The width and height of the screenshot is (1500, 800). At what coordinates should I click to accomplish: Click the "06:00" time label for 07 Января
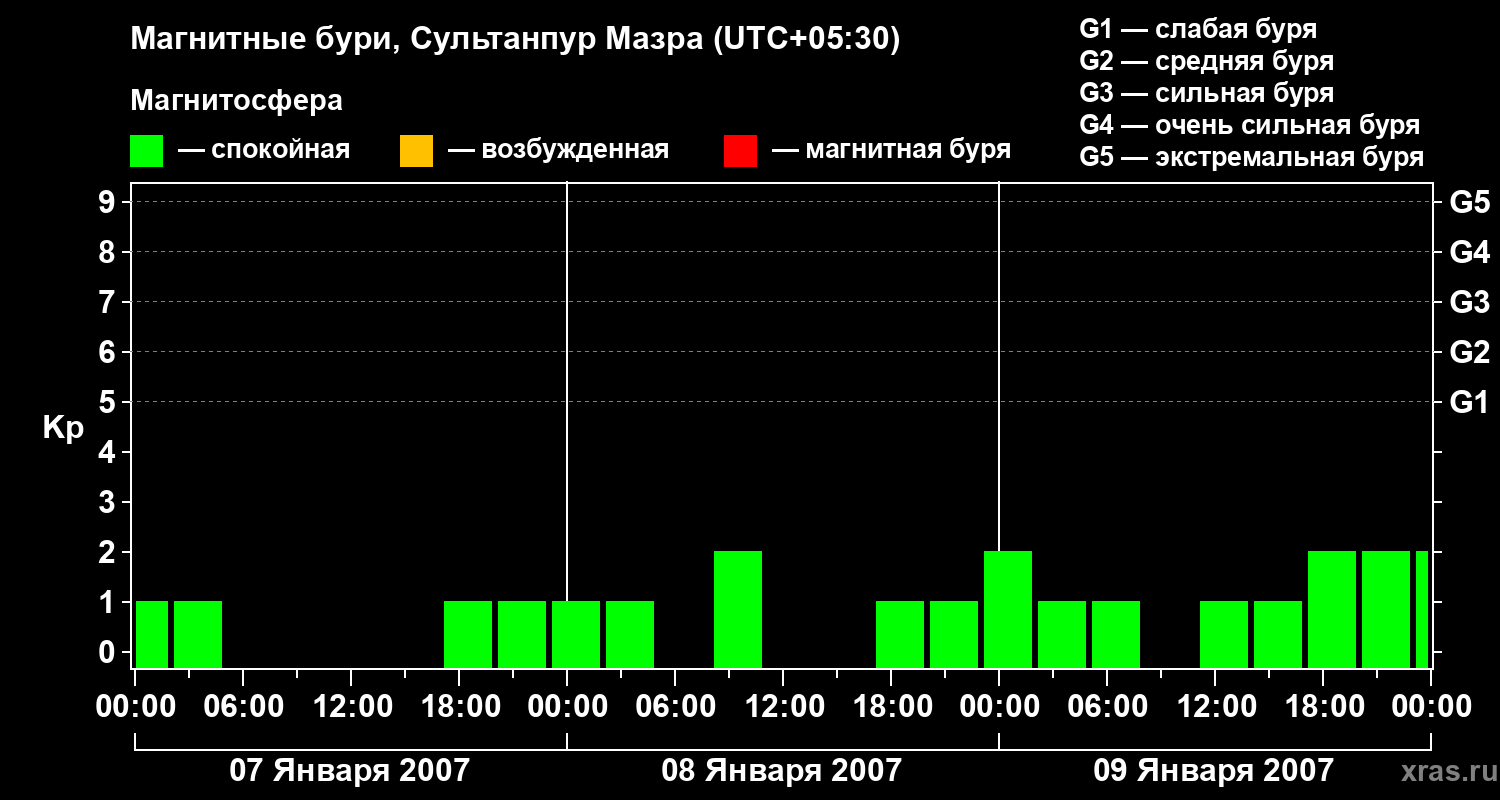243,706
